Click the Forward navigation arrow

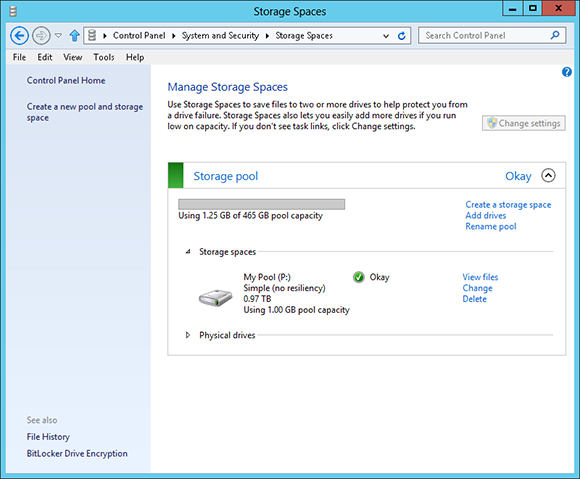(x=41, y=36)
